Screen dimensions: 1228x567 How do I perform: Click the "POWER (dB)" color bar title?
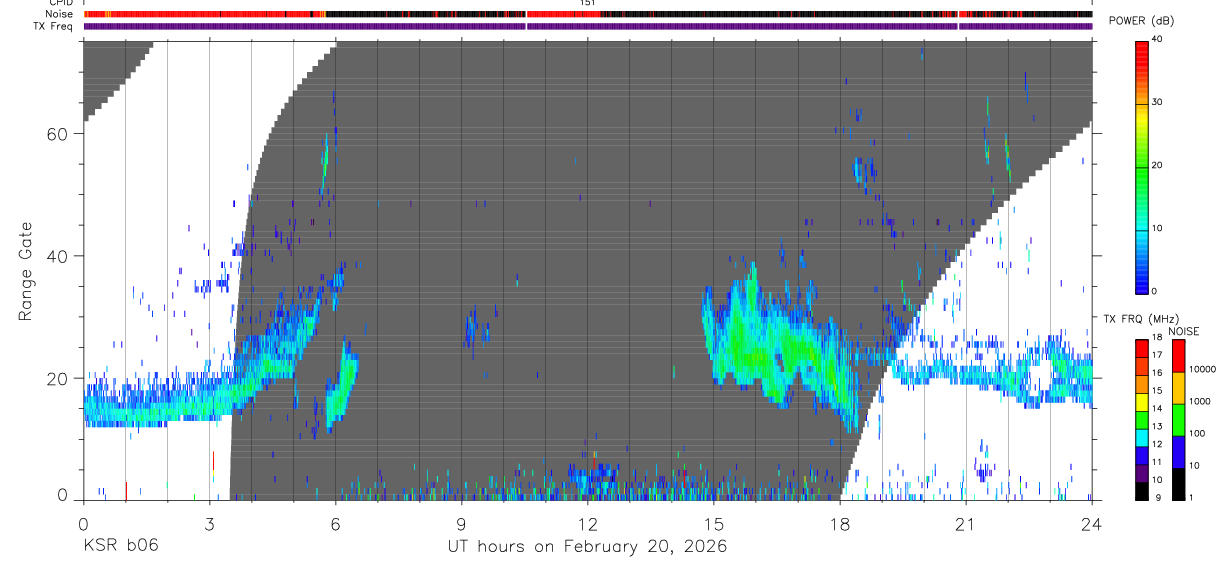[x=1141, y=21]
